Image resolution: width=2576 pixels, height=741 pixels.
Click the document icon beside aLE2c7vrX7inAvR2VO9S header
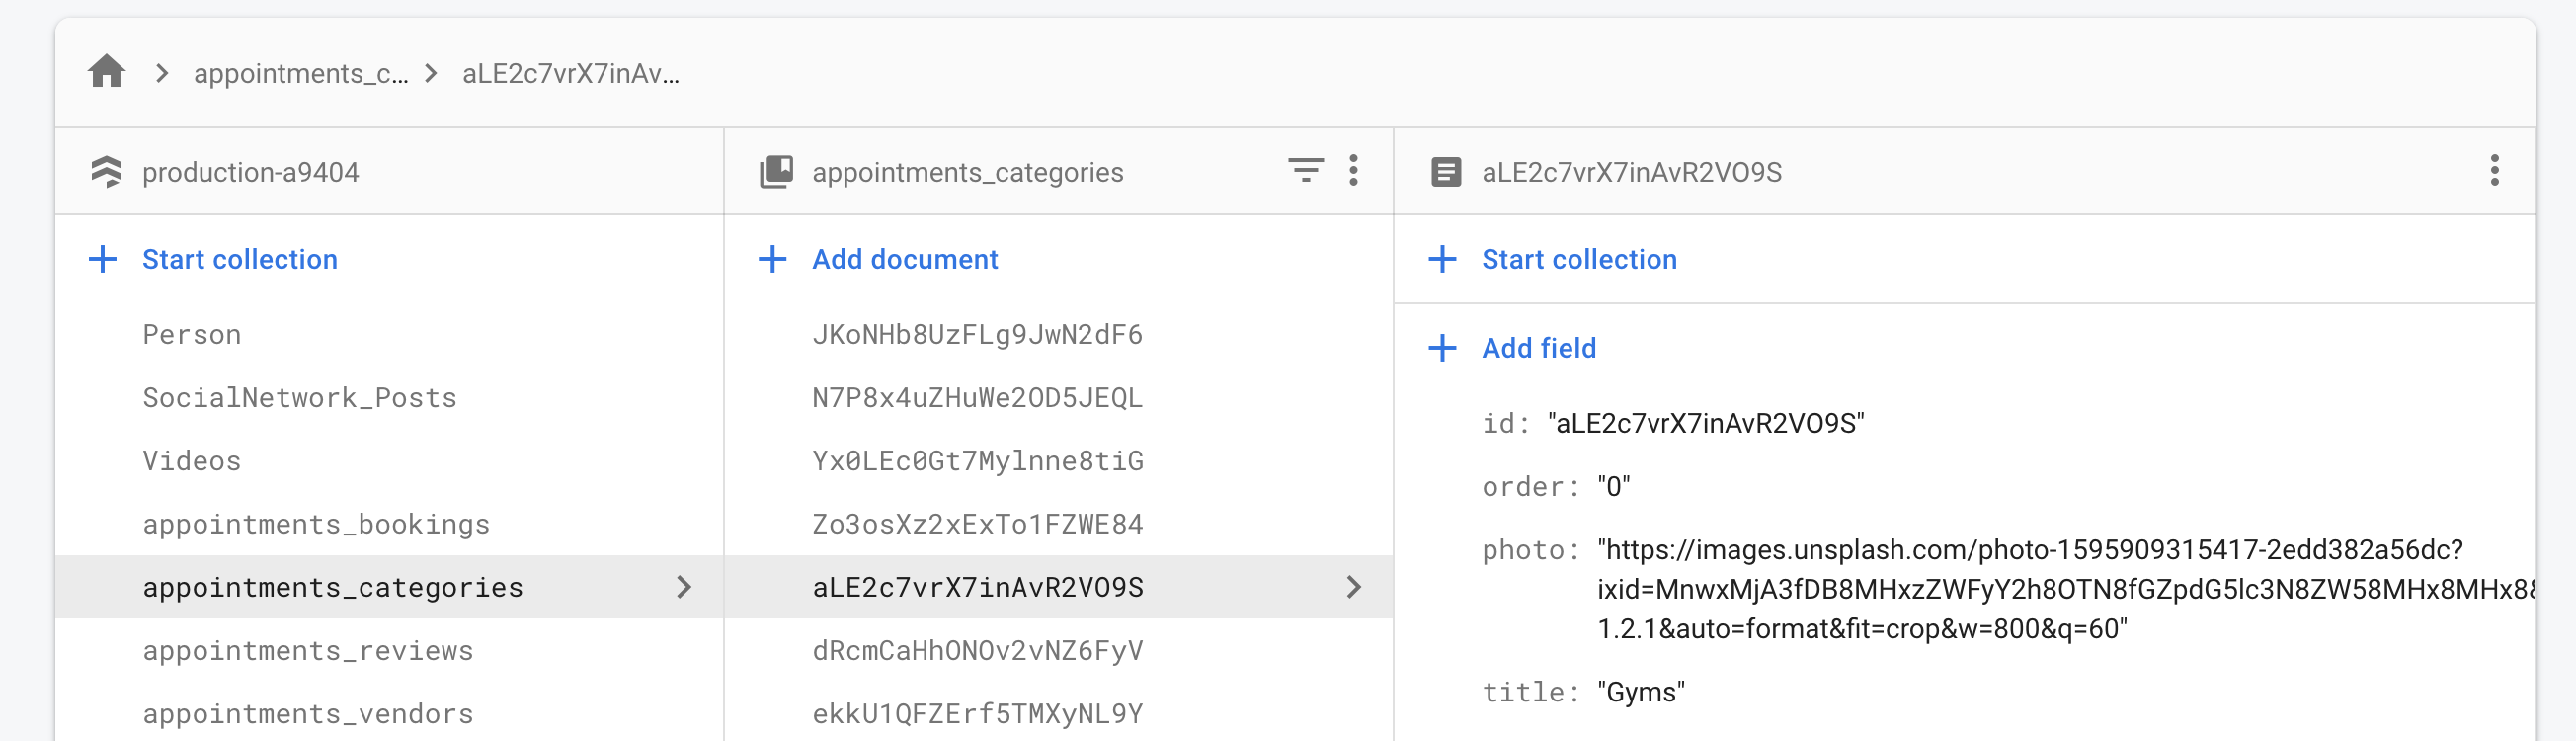1445,172
